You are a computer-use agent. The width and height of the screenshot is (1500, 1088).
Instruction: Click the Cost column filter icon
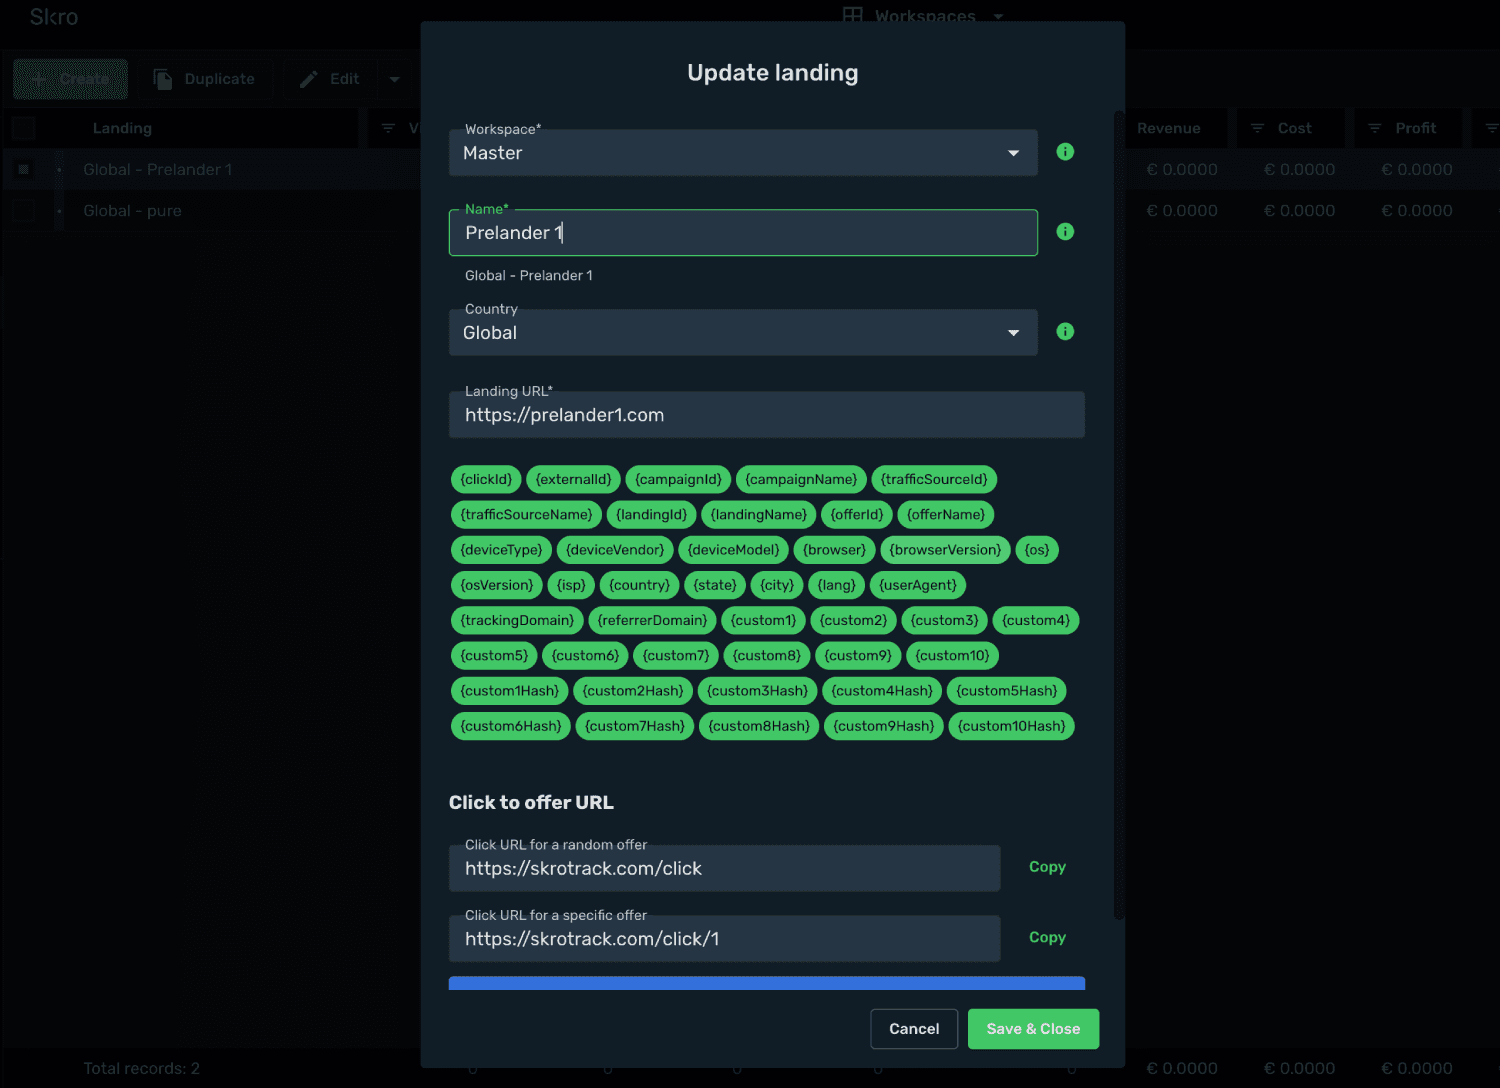(1258, 128)
